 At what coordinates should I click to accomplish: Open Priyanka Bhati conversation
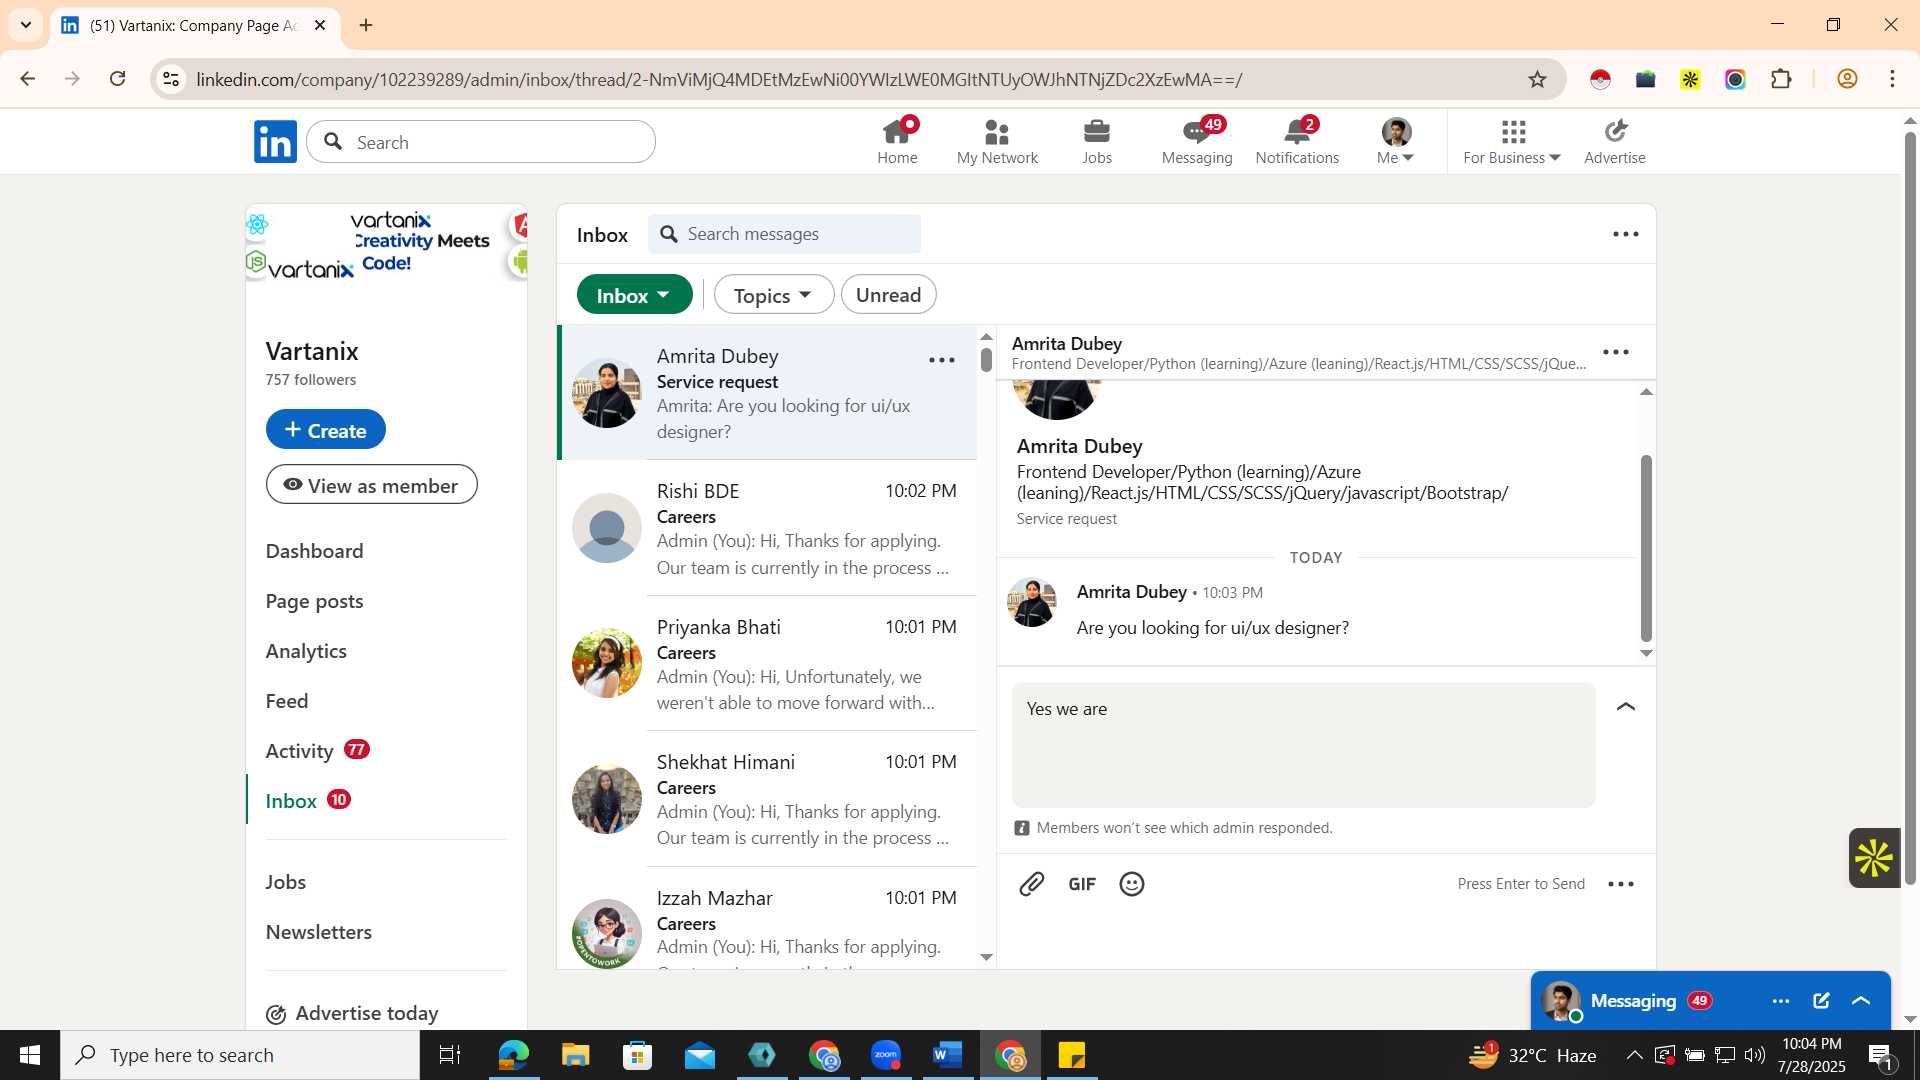click(x=768, y=664)
